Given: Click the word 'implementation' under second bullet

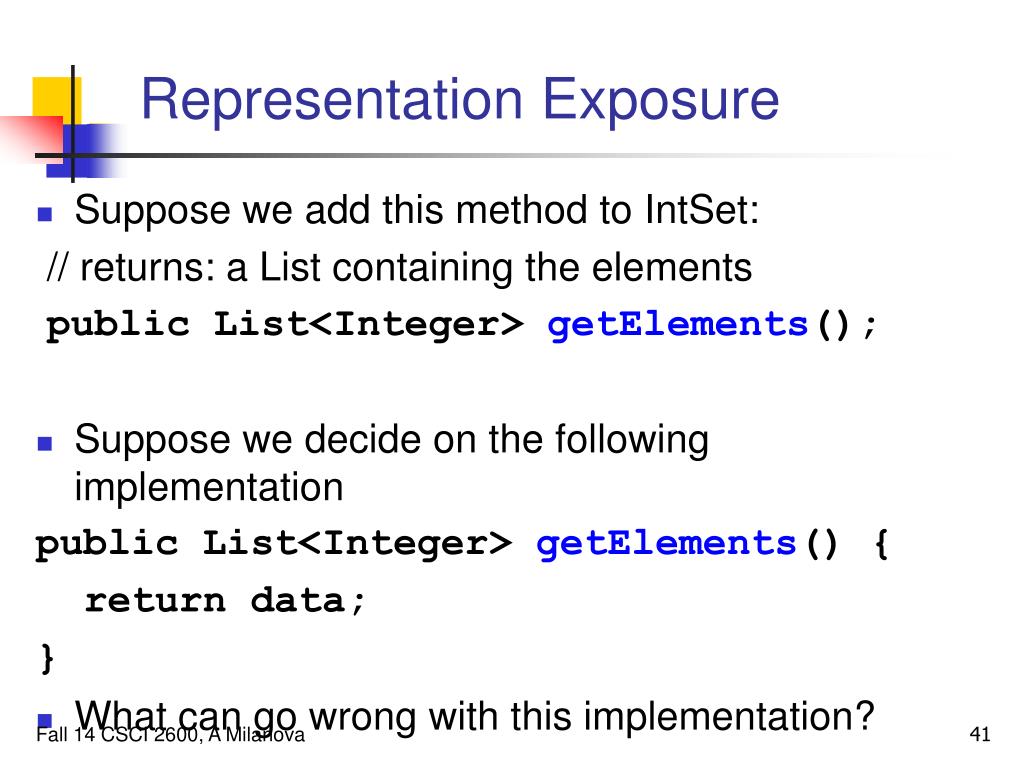Looking at the screenshot, I should [x=209, y=487].
